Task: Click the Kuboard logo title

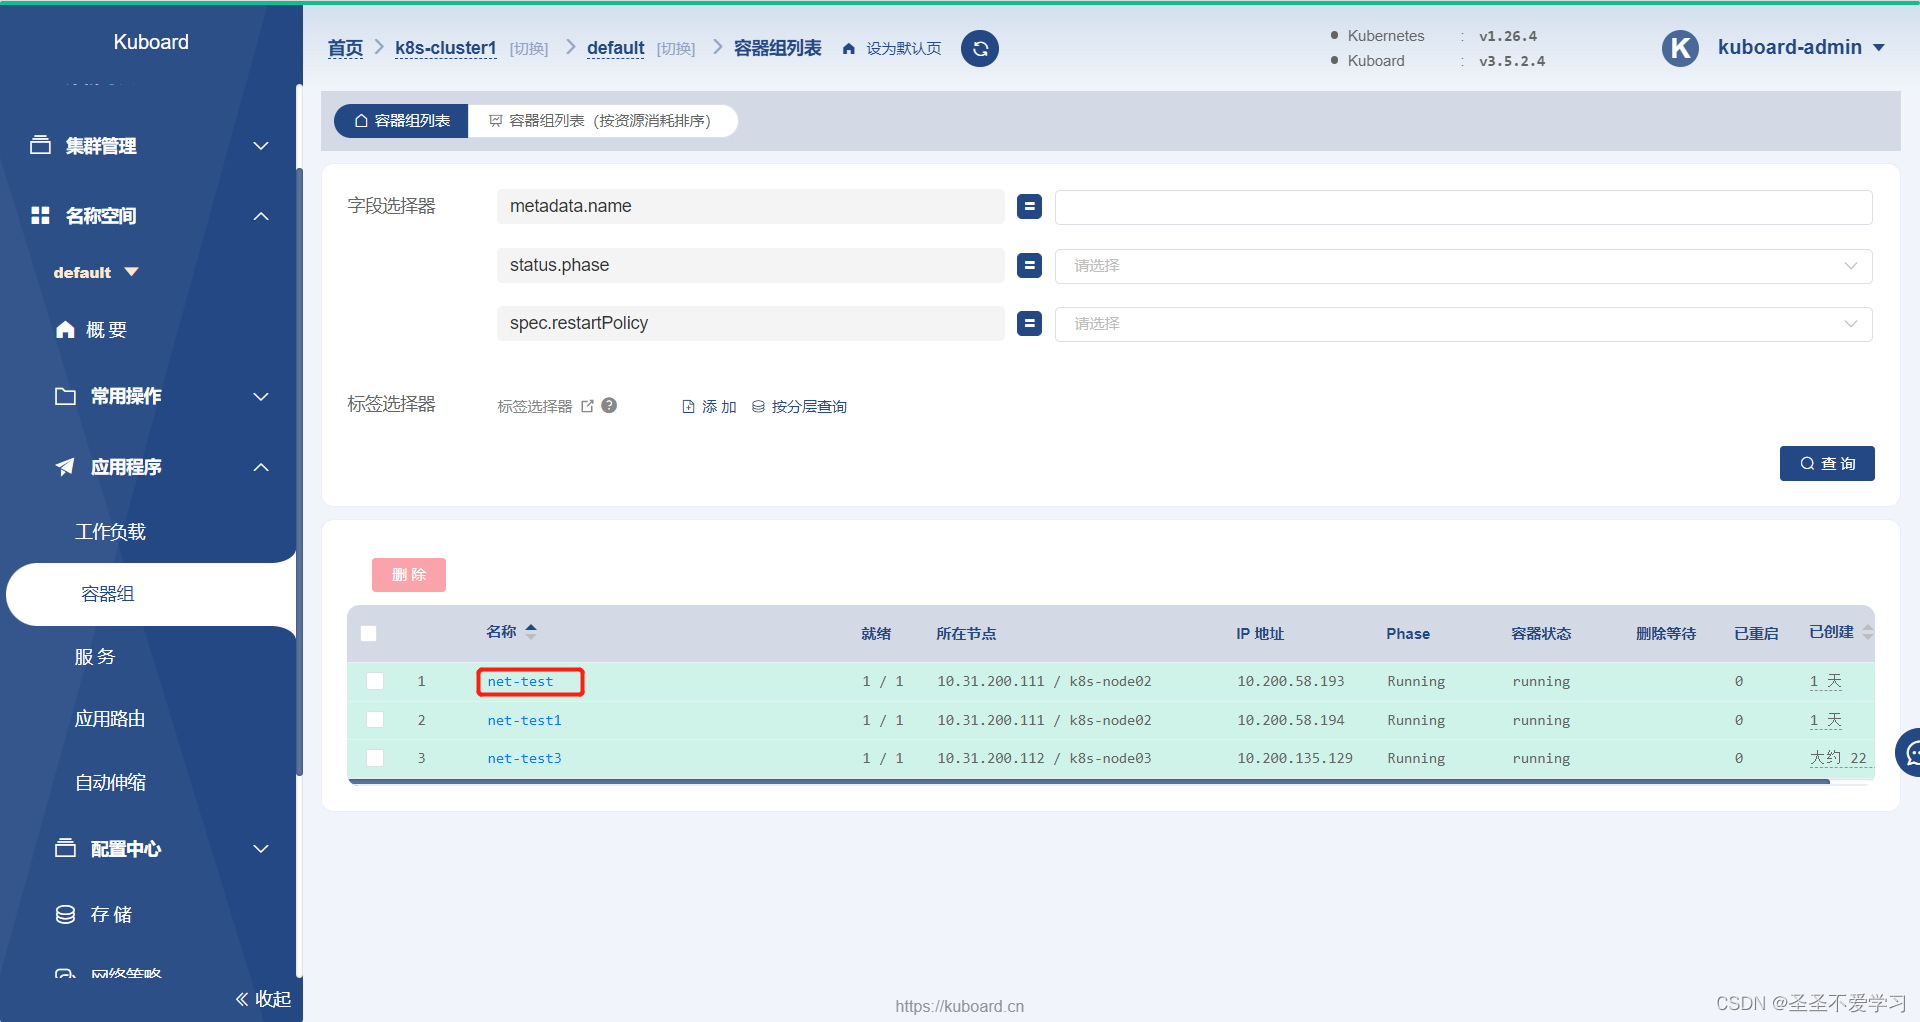Action: [x=151, y=42]
